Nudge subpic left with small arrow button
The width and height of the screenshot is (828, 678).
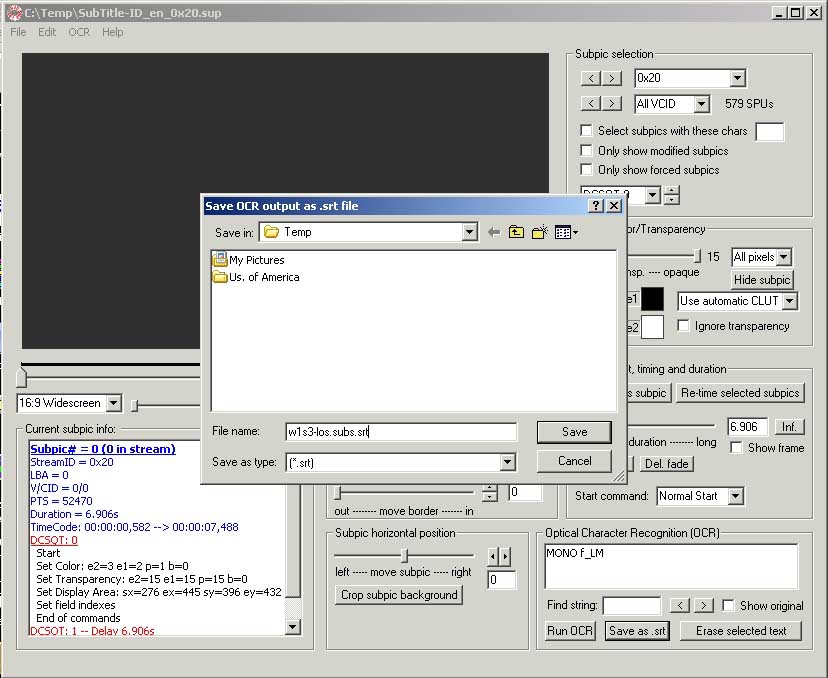[493, 556]
